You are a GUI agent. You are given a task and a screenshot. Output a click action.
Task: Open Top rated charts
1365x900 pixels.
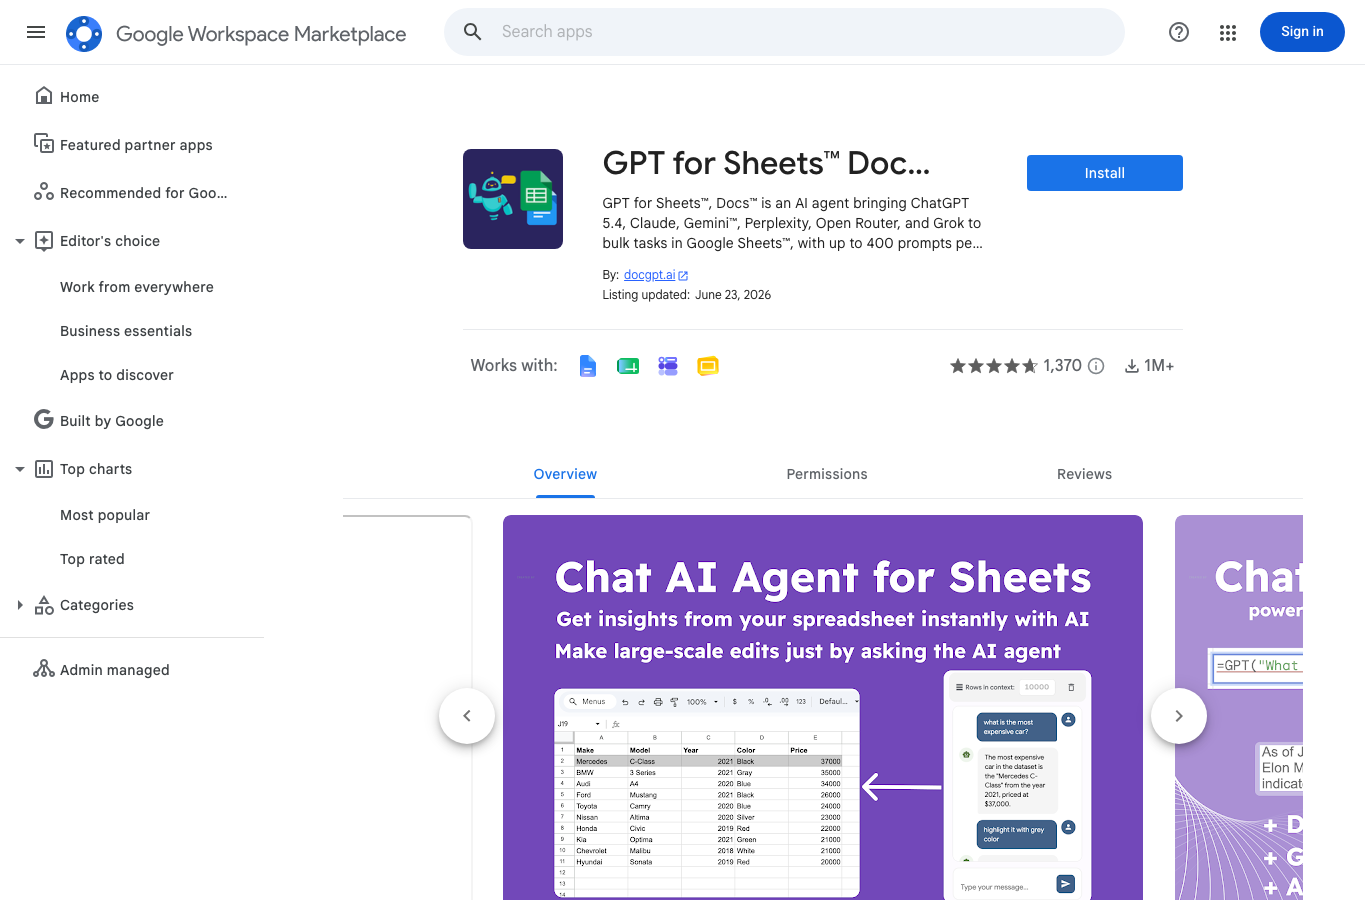(92, 559)
